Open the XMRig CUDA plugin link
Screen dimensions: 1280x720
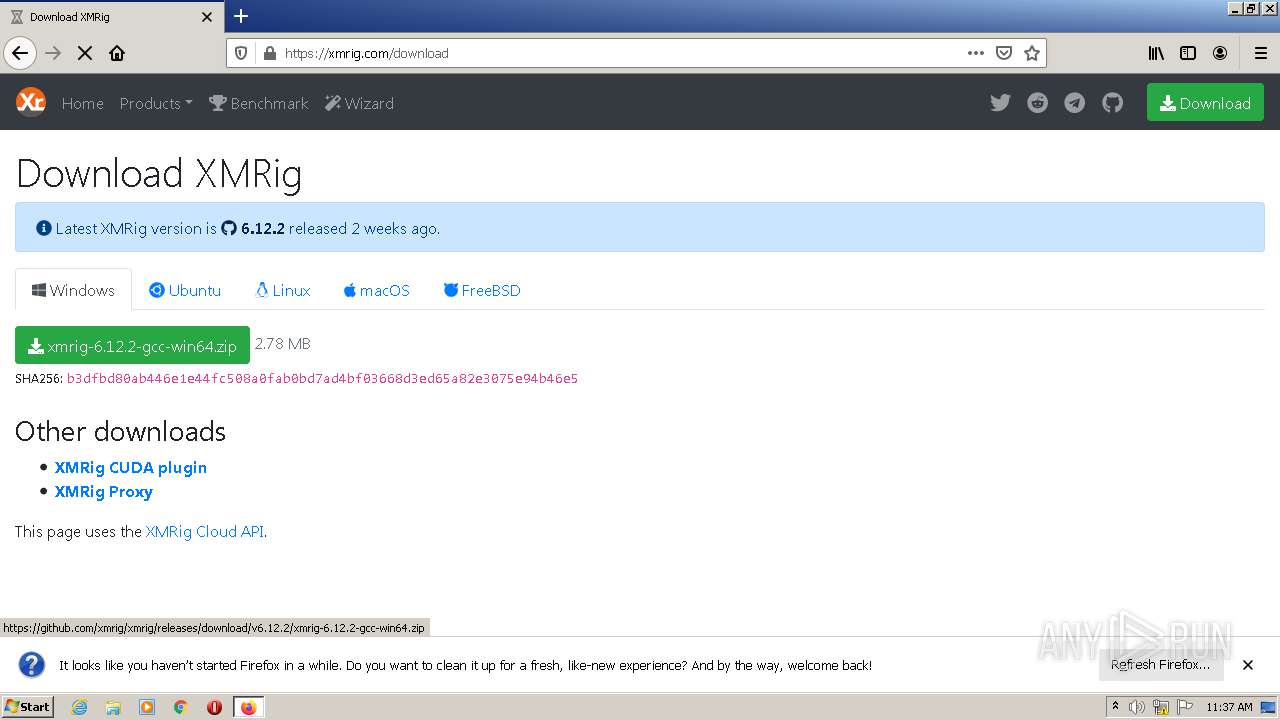point(131,467)
